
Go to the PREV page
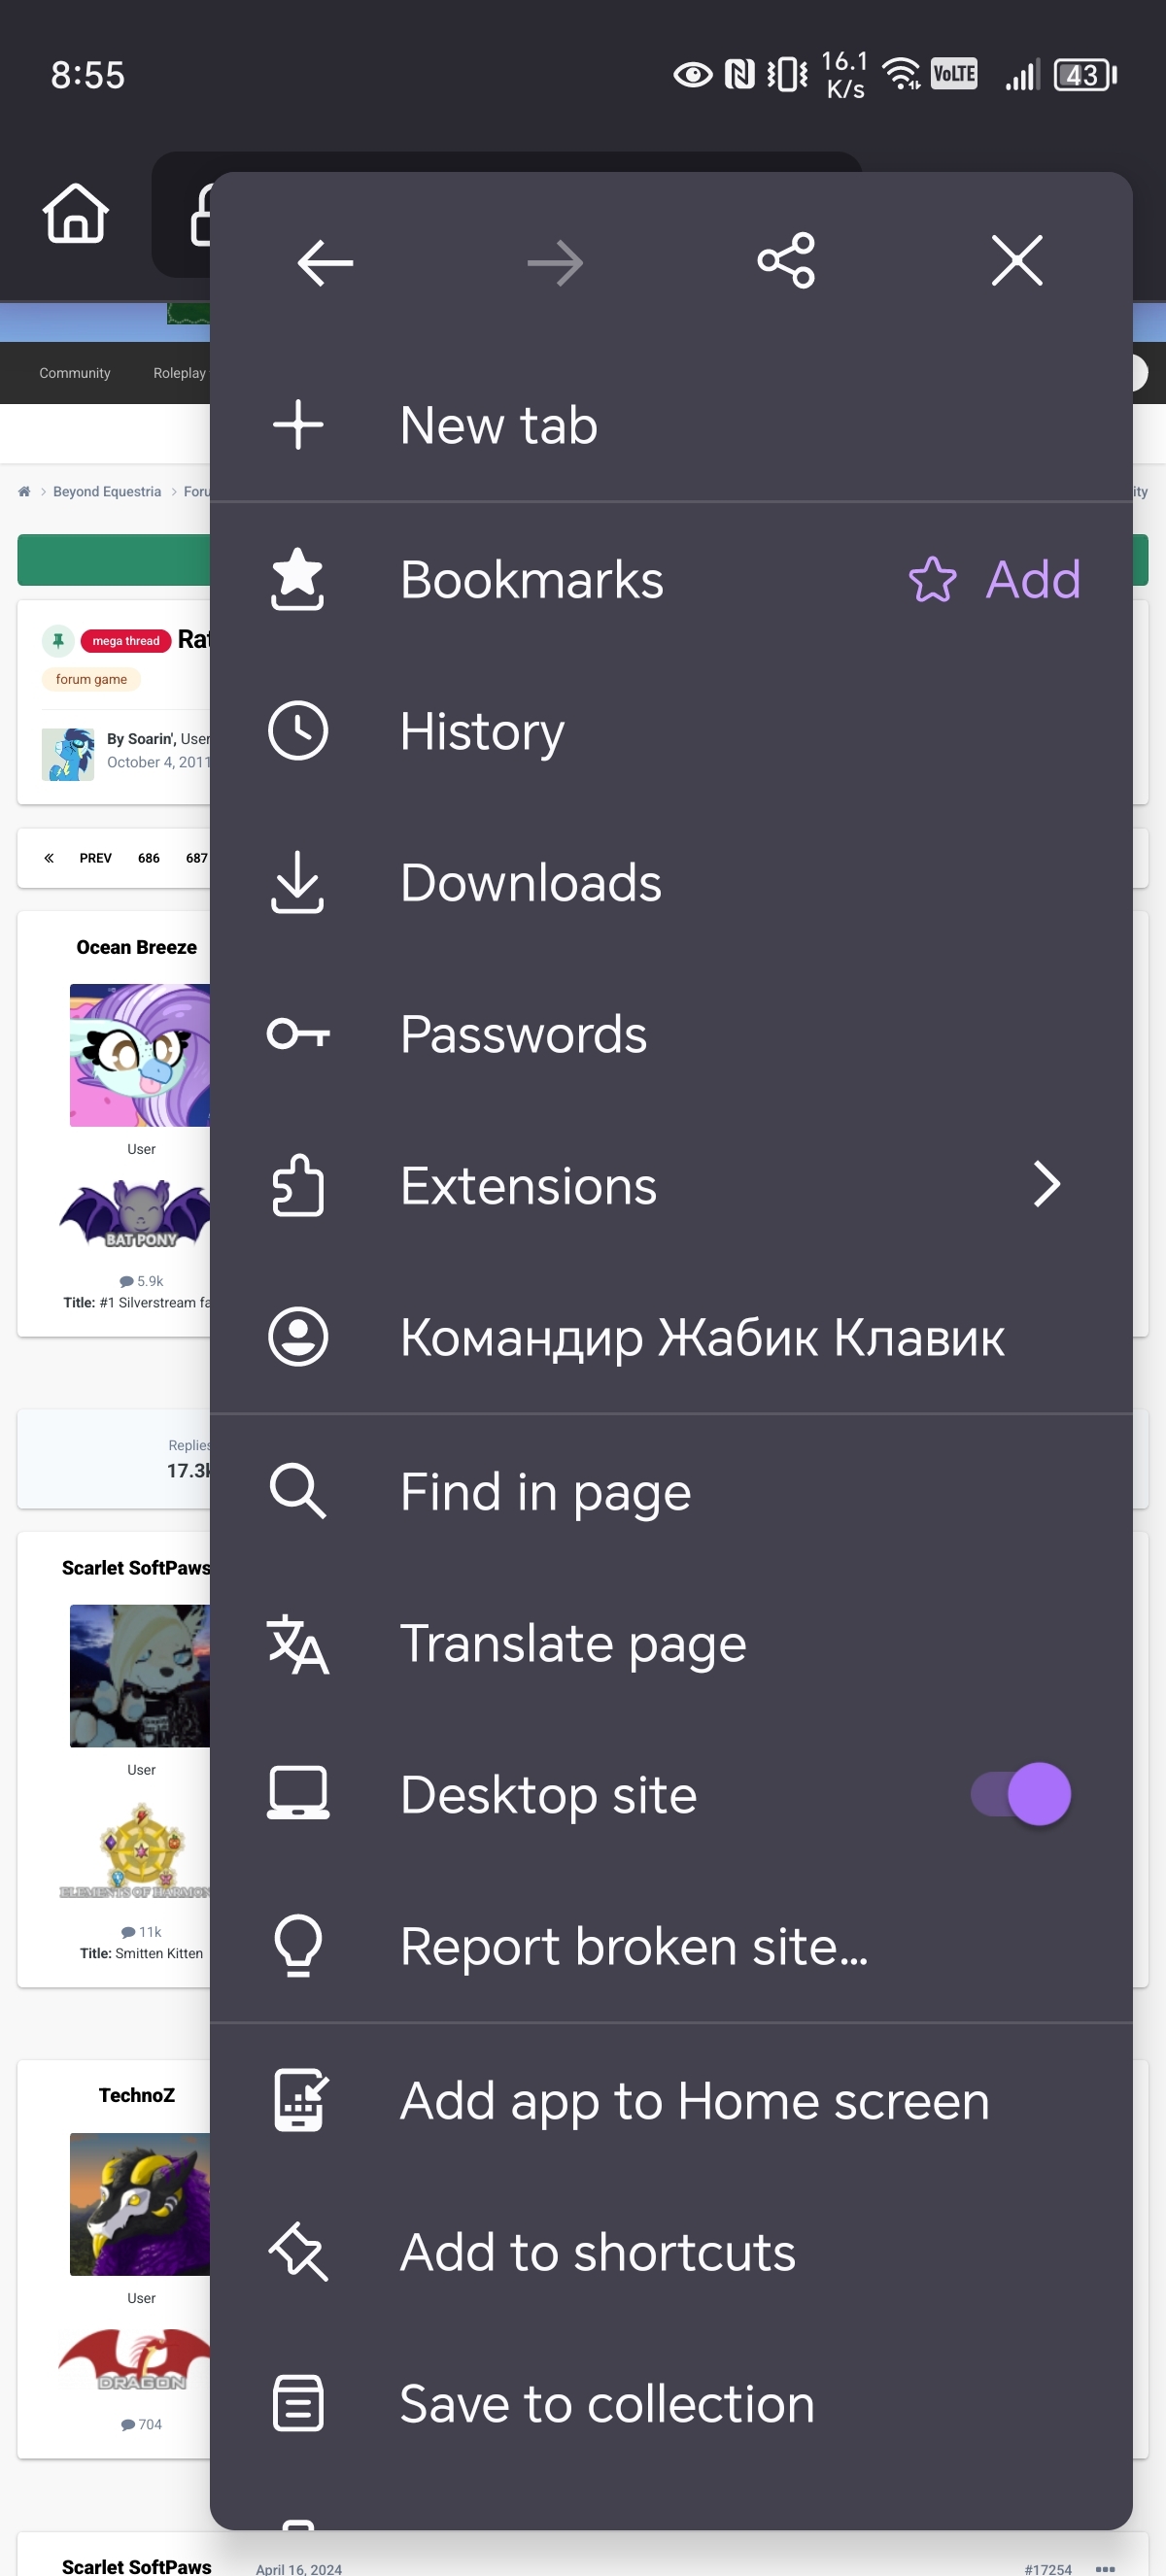click(x=96, y=858)
